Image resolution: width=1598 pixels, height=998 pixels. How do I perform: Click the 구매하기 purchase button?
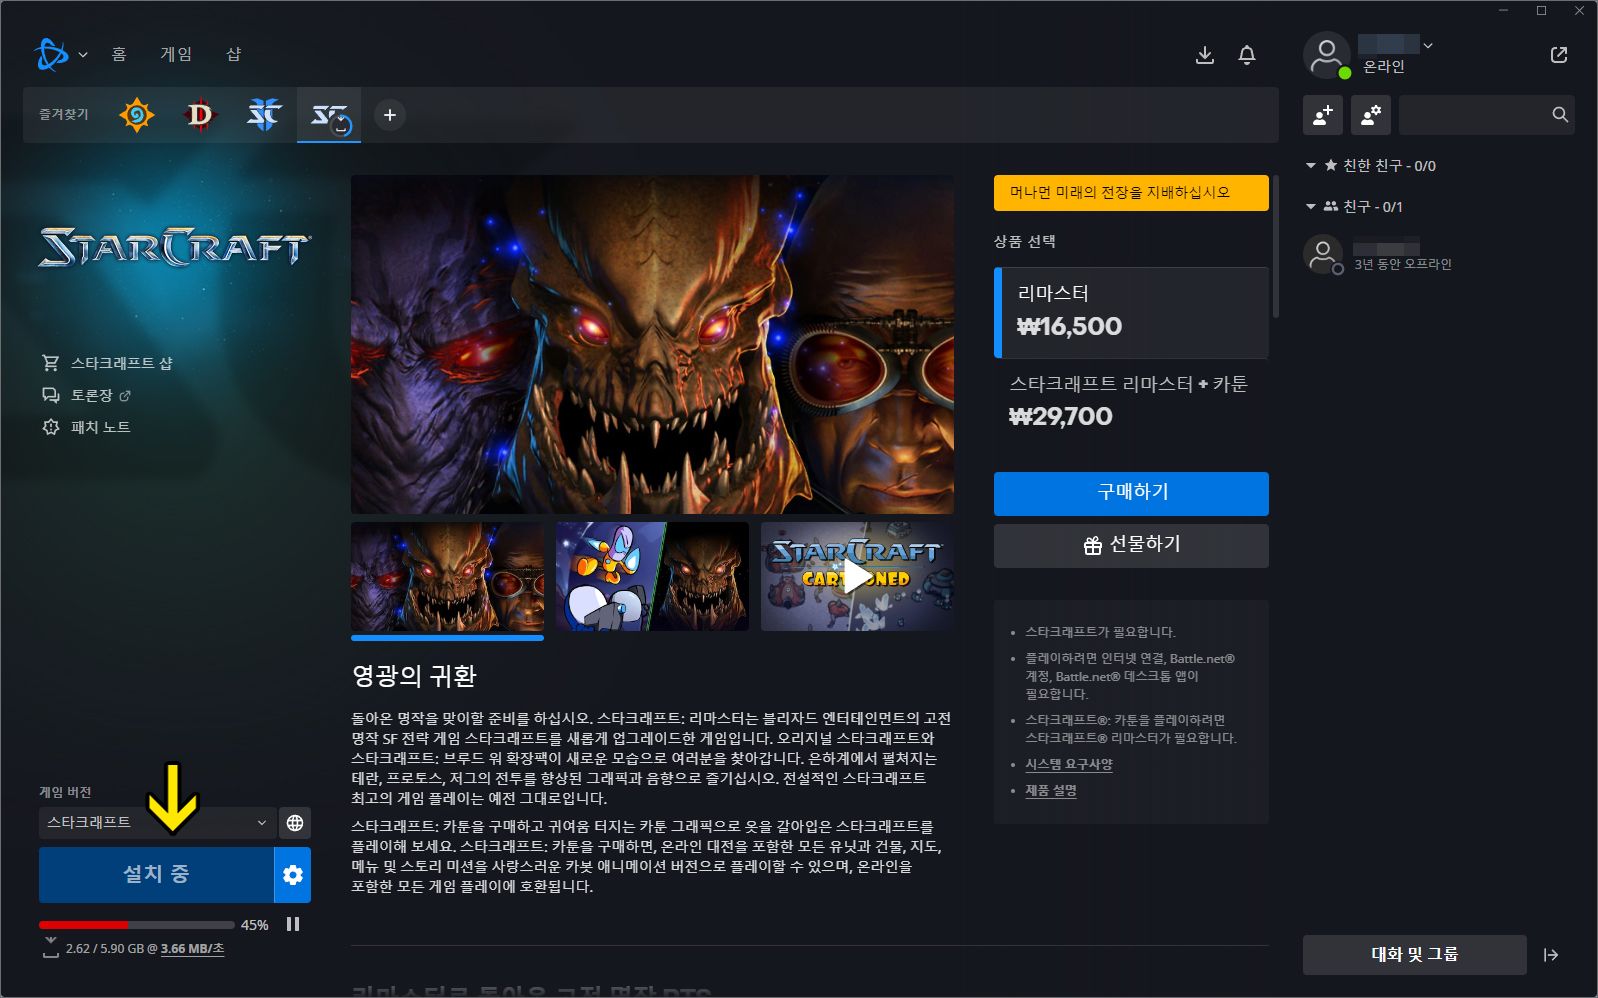point(1131,493)
